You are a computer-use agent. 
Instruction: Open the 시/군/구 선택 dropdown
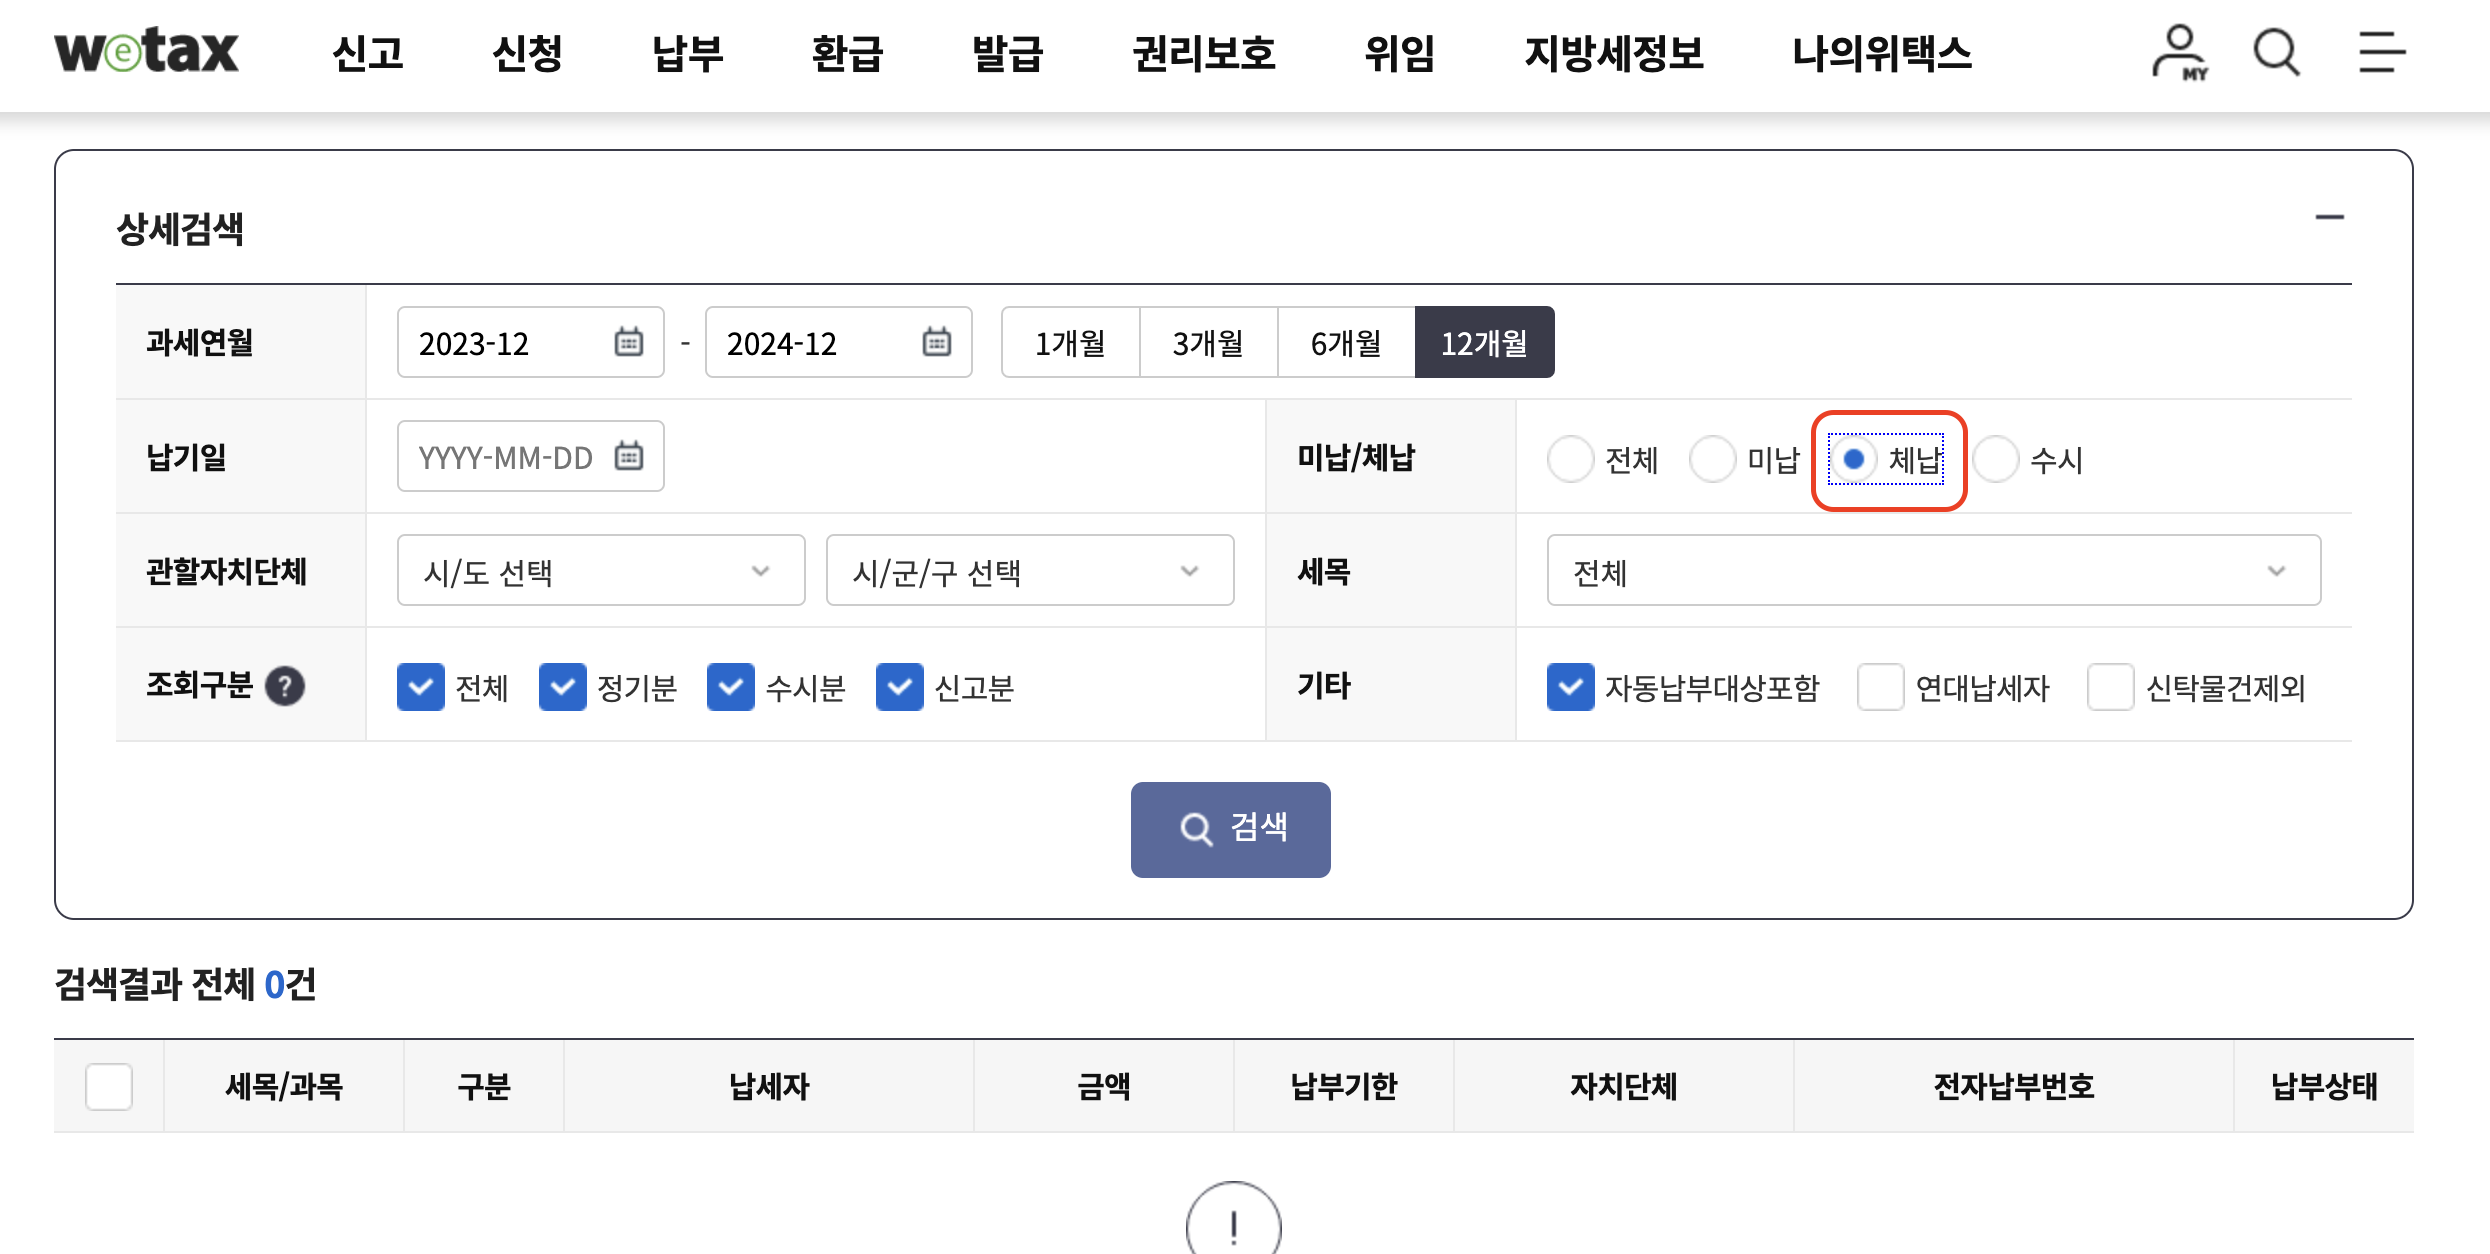tap(1030, 570)
